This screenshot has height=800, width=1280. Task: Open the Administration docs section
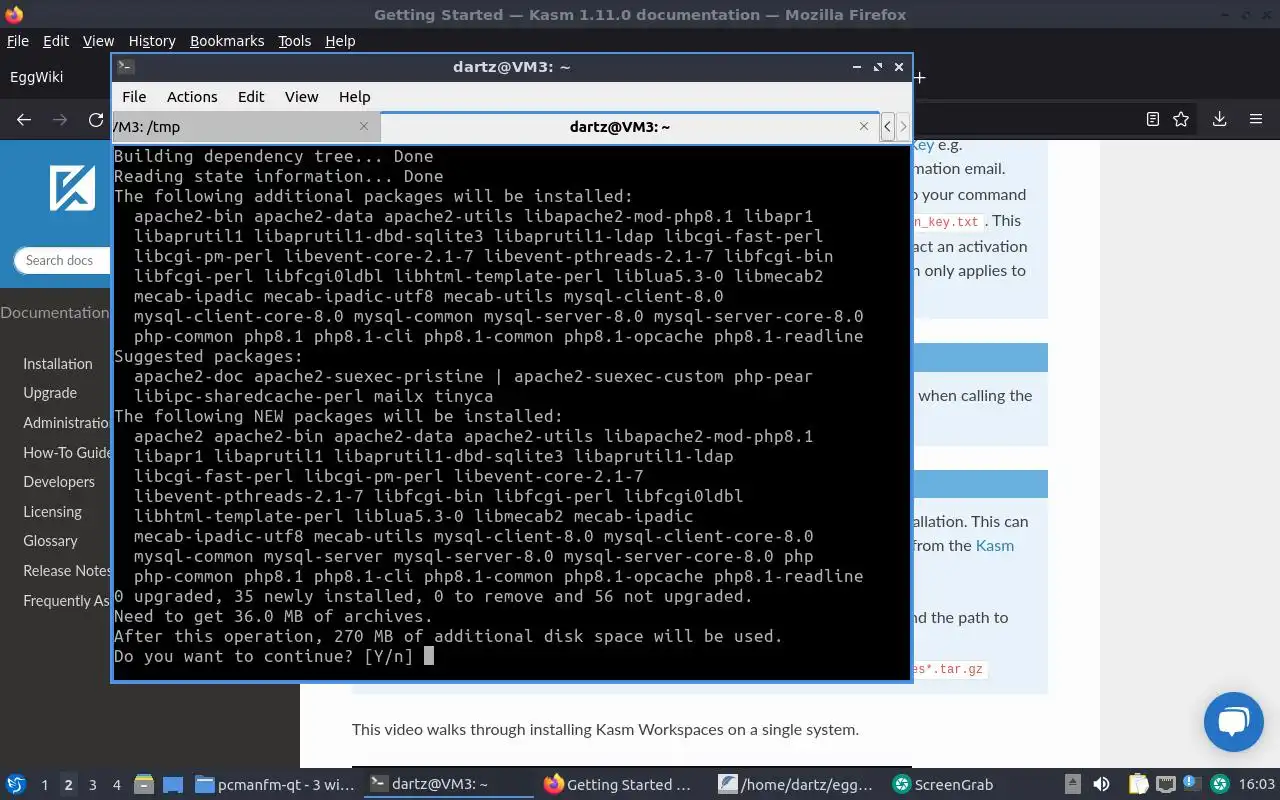(x=66, y=423)
